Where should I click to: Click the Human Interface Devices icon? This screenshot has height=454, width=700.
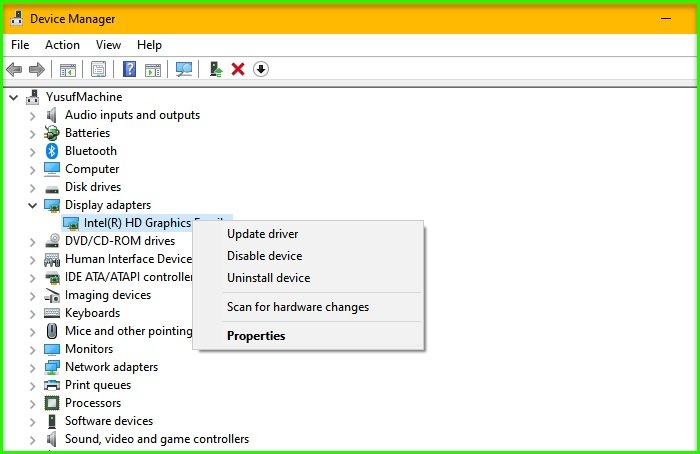(52, 259)
